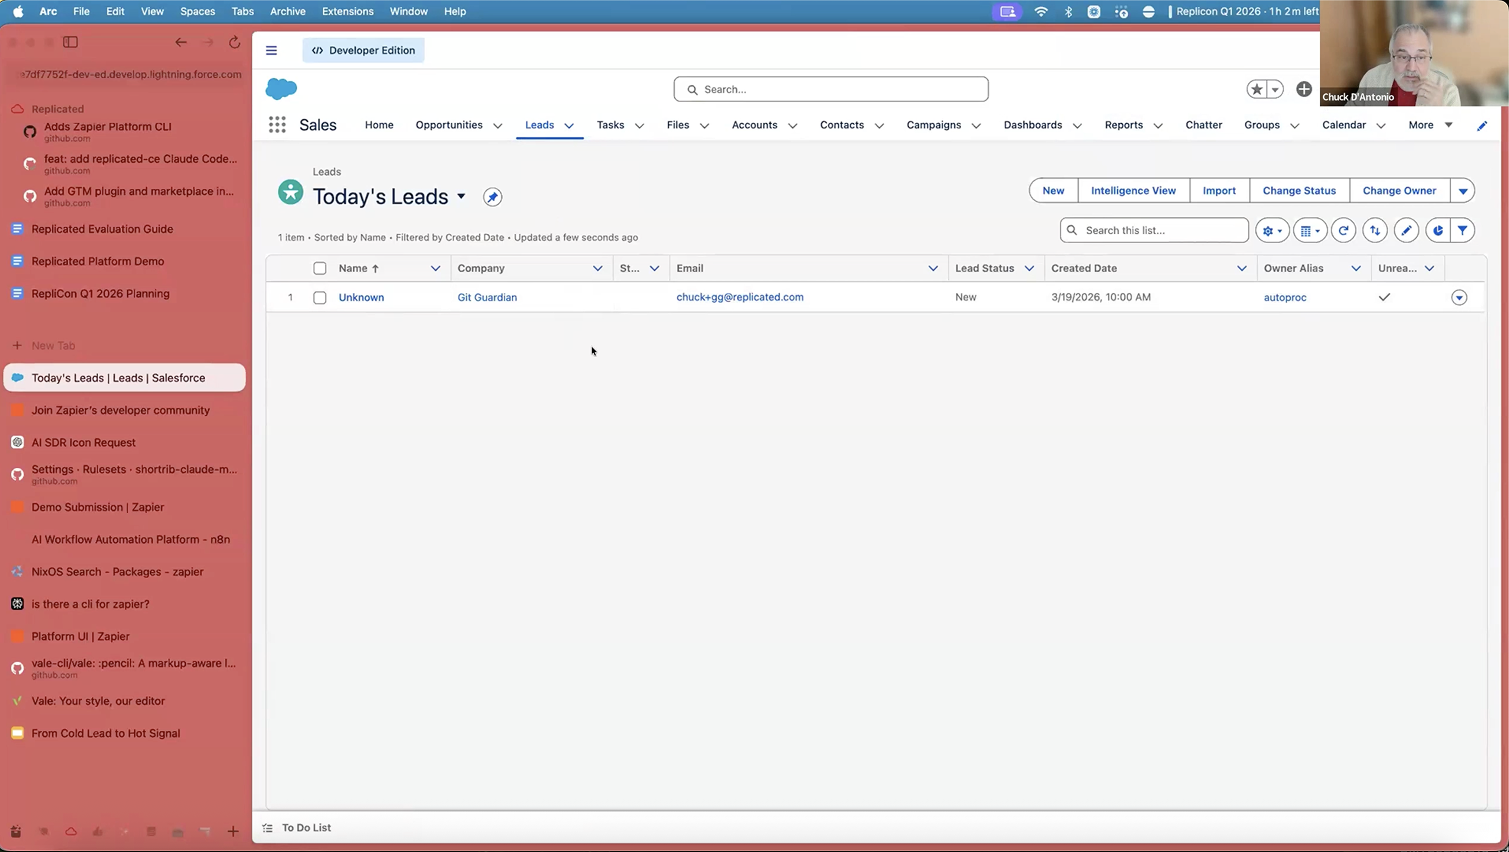Open row actions dropdown for Git Guardian lead
The width and height of the screenshot is (1509, 852).
click(x=1459, y=298)
